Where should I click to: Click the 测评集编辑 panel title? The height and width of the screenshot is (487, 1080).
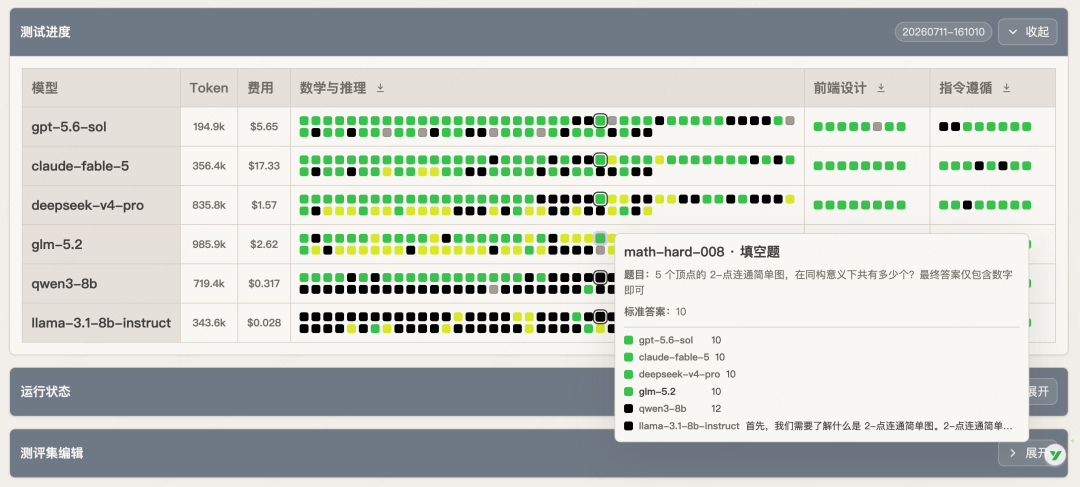pyautogui.click(x=52, y=453)
